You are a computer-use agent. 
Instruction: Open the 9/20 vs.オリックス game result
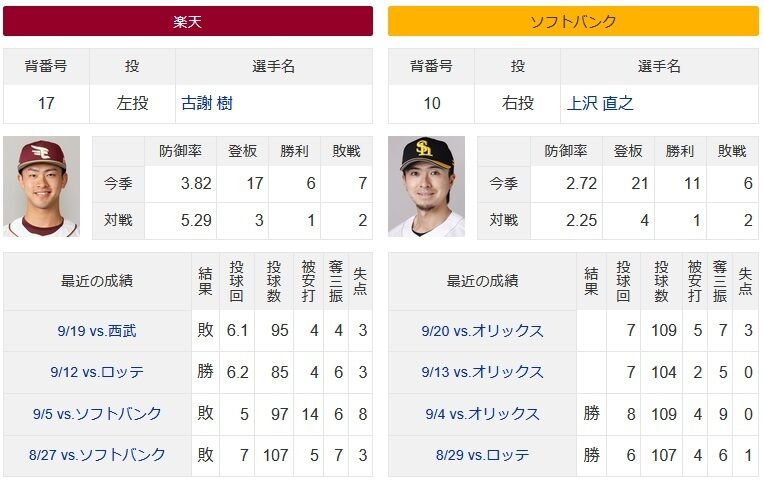pyautogui.click(x=482, y=330)
